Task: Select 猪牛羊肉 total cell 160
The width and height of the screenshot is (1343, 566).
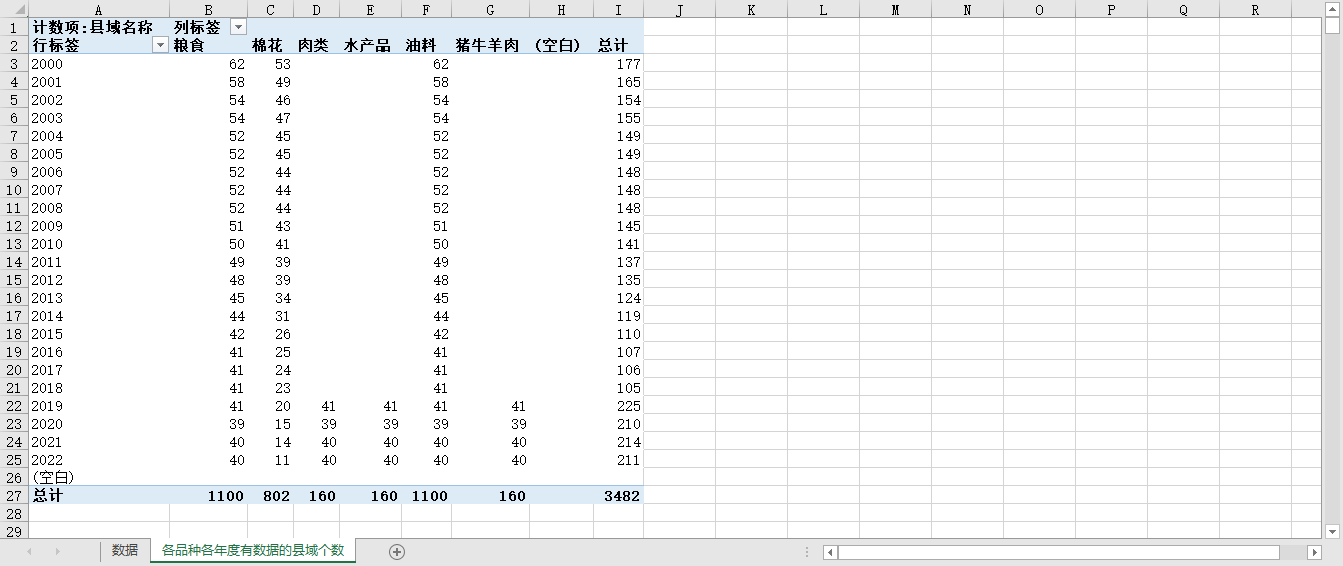Action: point(490,495)
